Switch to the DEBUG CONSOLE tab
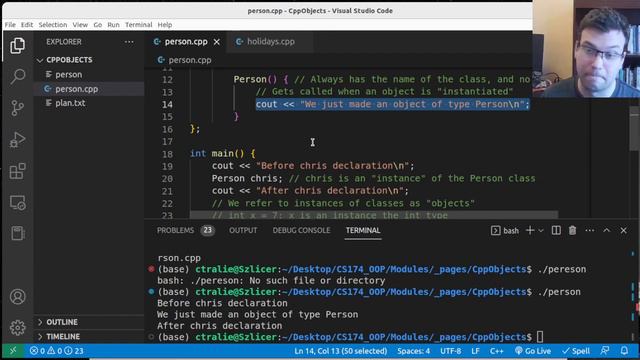 pos(301,231)
